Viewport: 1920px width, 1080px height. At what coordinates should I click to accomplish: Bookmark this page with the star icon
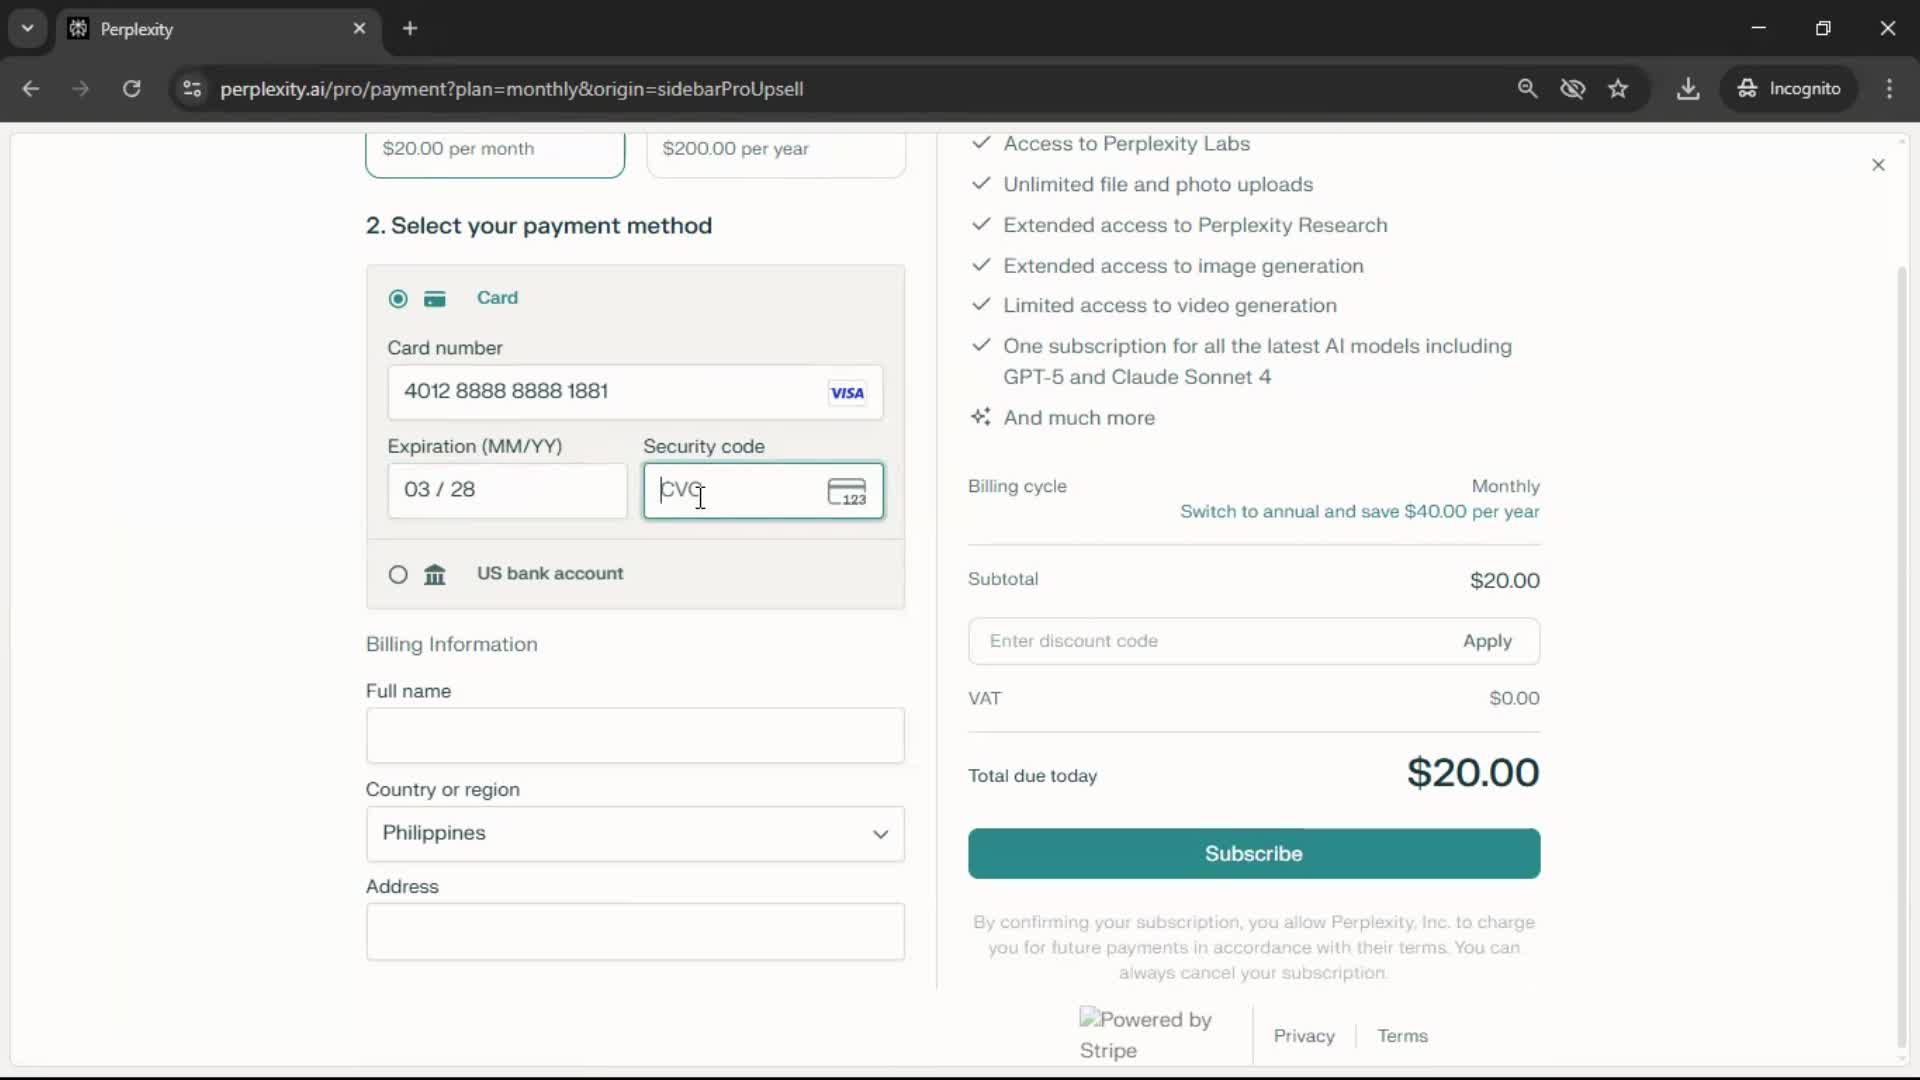tap(1618, 89)
